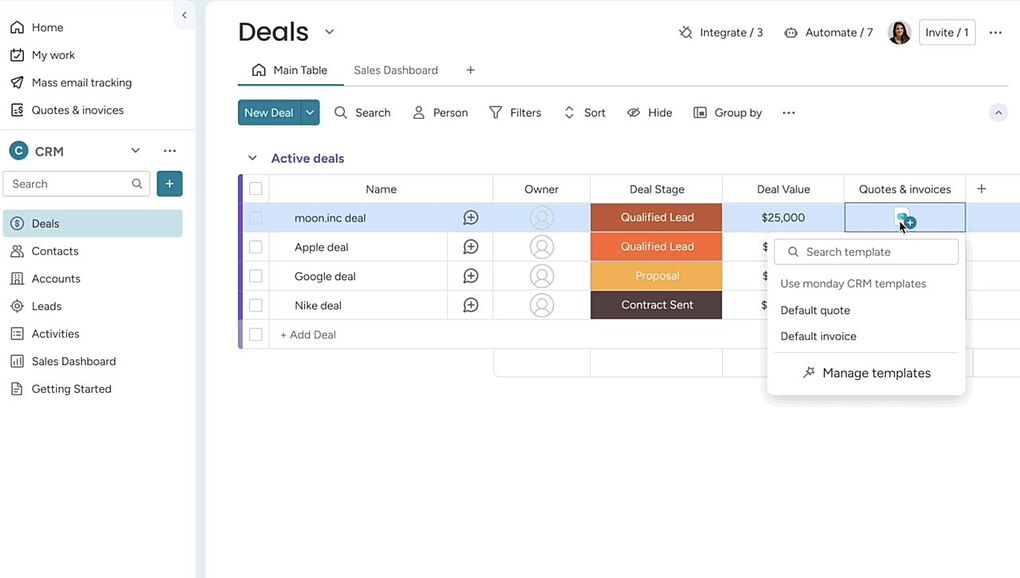Viewport: 1020px width, 578px height.
Task: Assign owner for Apple deal
Action: pos(541,247)
